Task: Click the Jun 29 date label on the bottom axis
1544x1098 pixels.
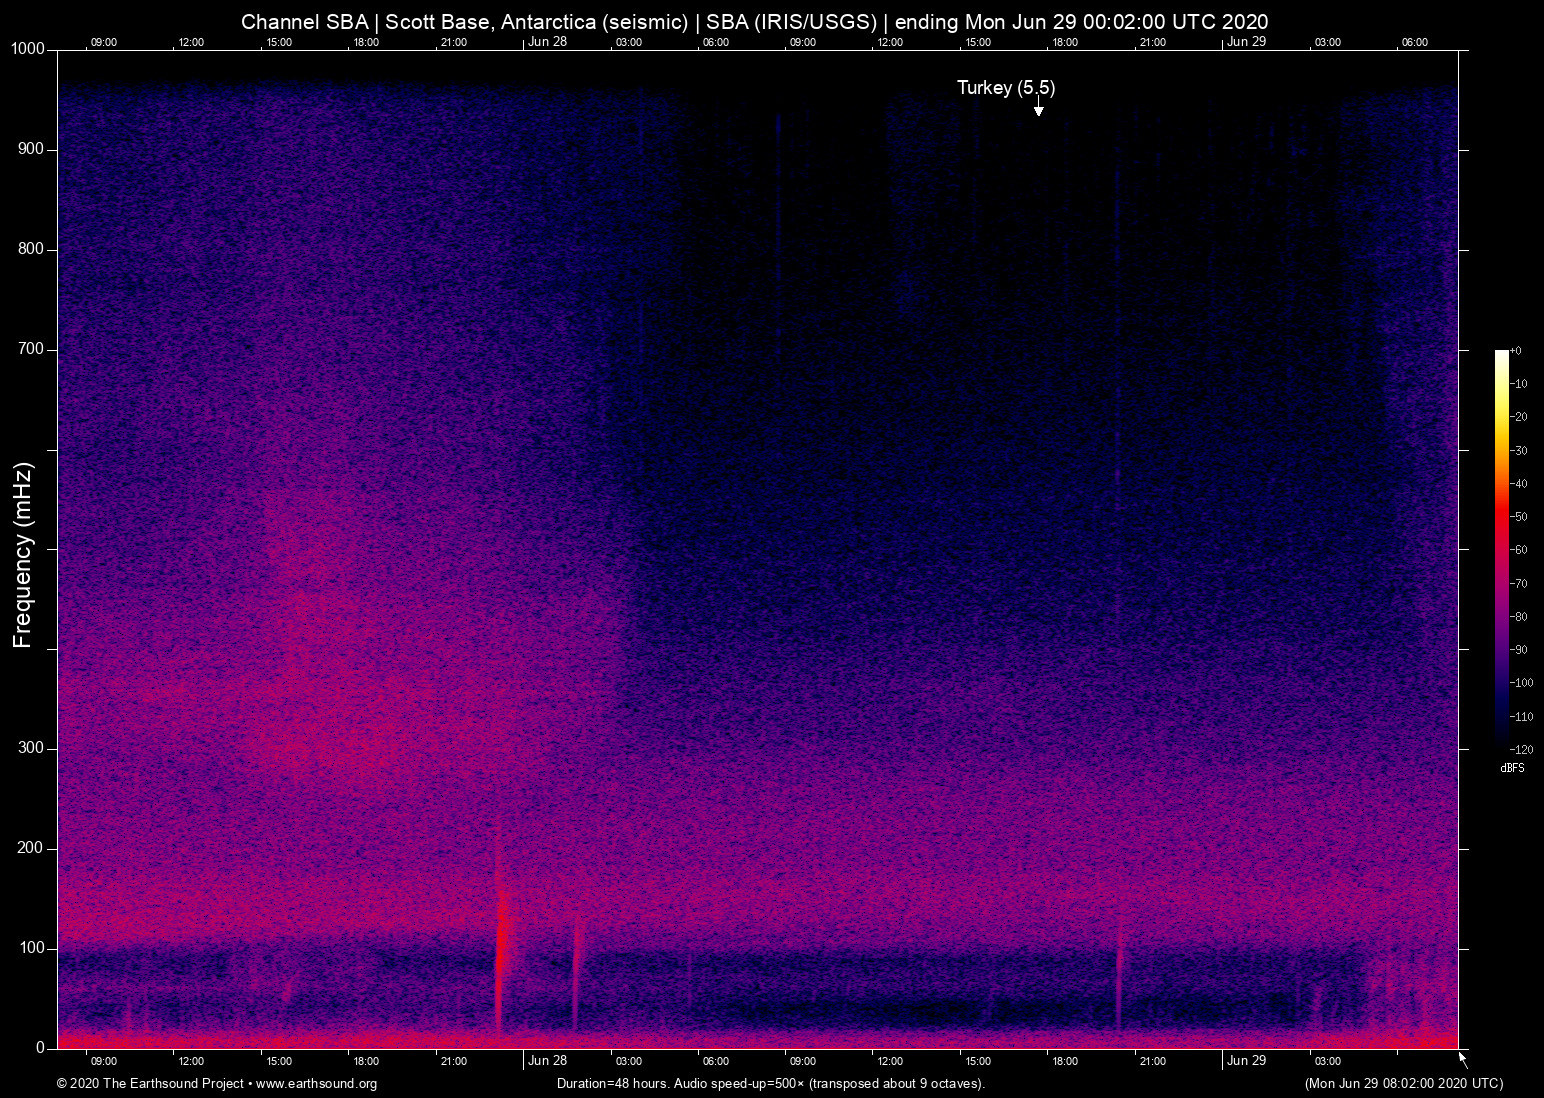Action: (x=1246, y=1061)
